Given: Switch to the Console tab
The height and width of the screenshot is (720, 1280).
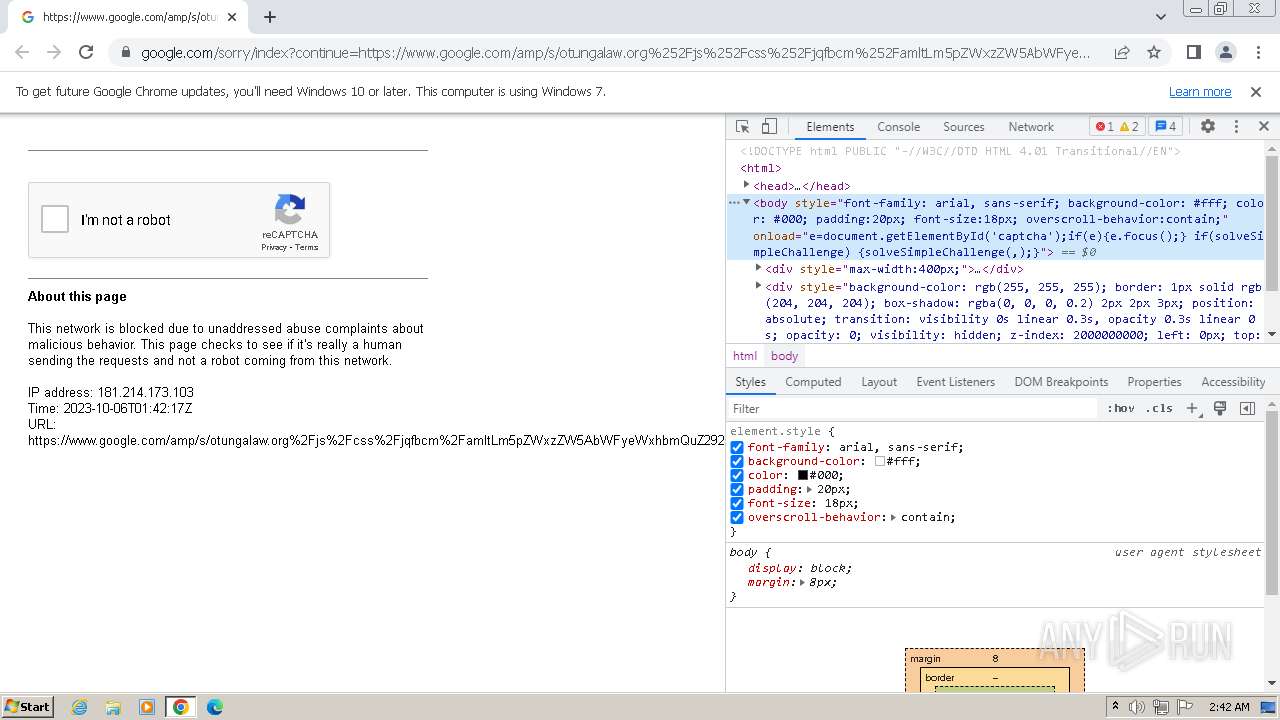Looking at the screenshot, I should click(898, 127).
